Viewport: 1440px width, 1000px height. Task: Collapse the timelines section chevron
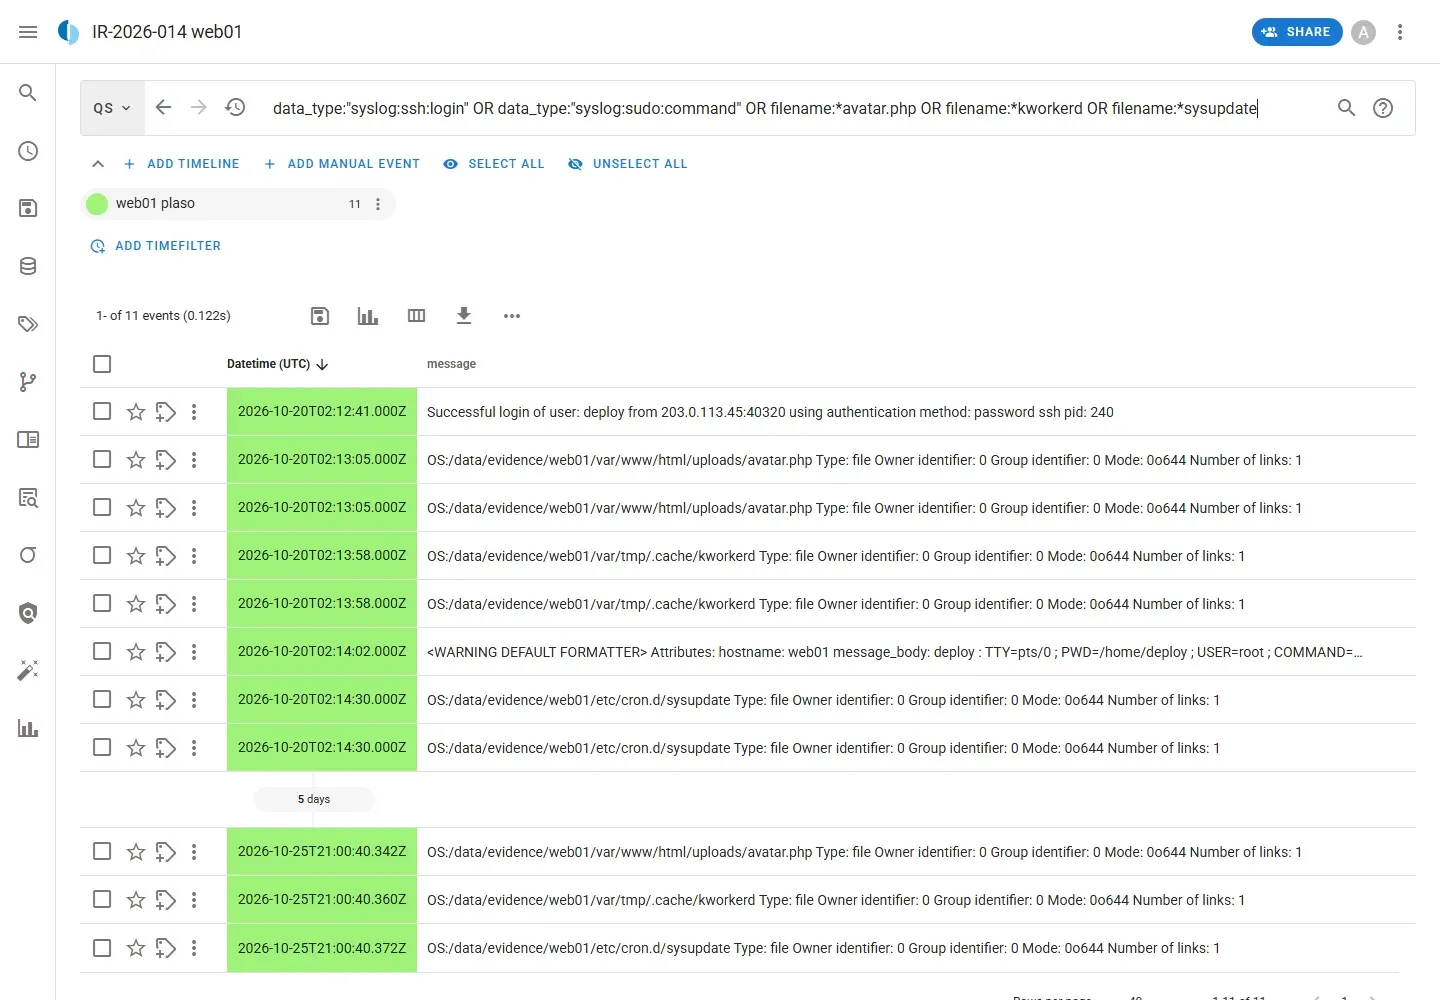pyautogui.click(x=98, y=164)
